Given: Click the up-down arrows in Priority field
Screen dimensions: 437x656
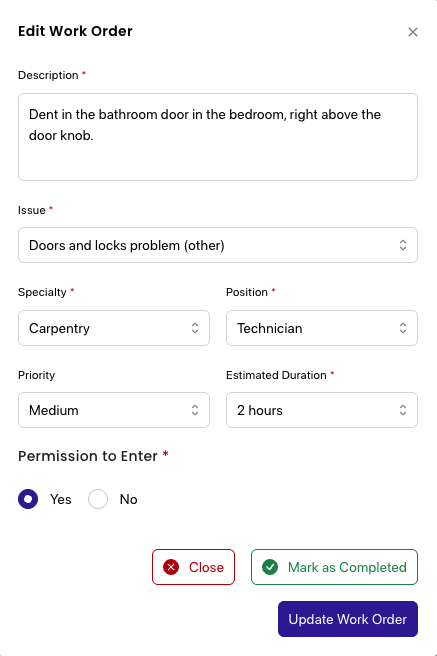Looking at the screenshot, I should 195,410.
